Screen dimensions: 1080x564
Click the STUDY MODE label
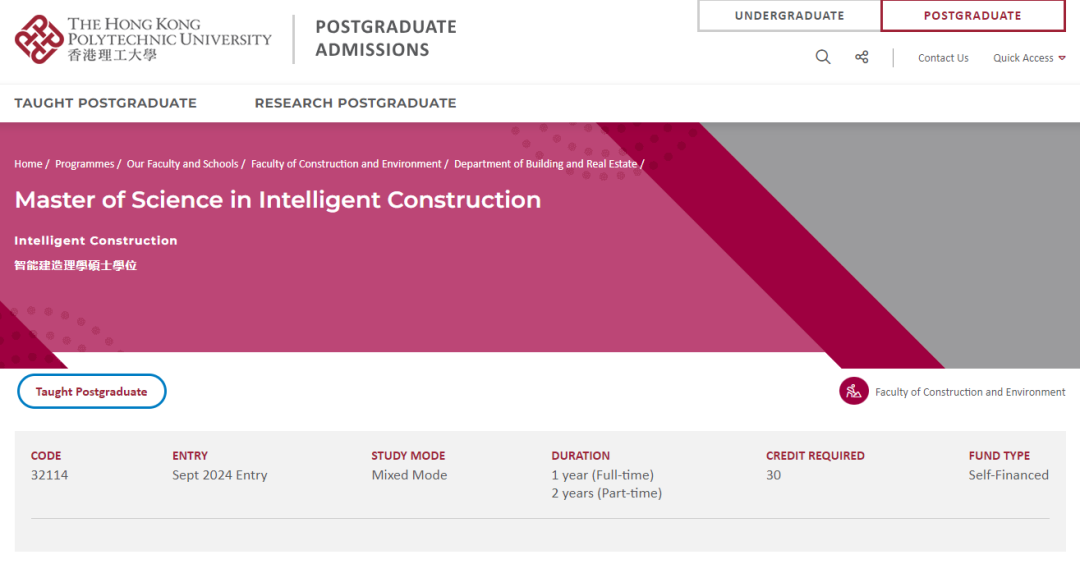tap(408, 456)
